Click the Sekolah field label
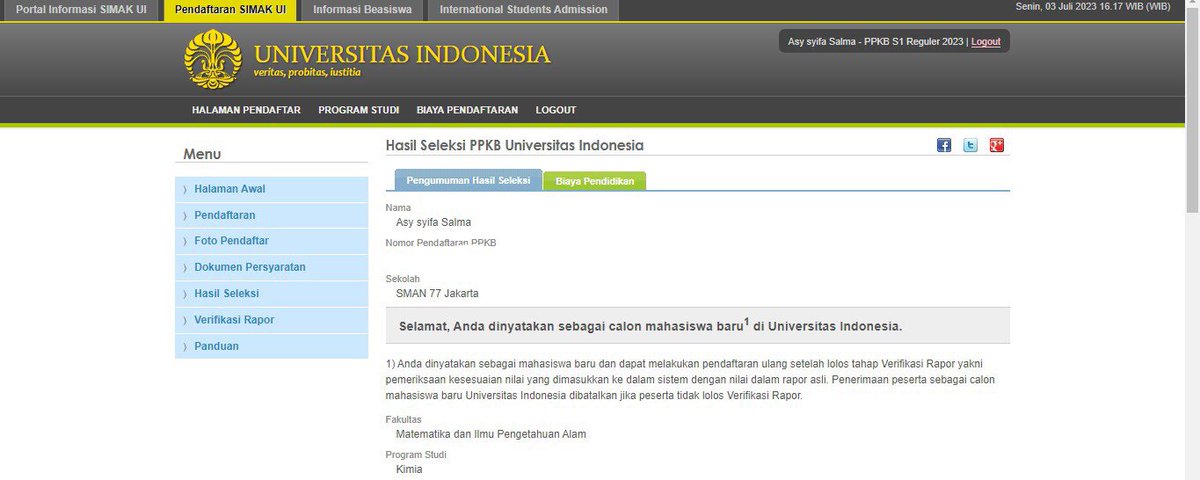This screenshot has width=1200, height=480. (x=403, y=278)
